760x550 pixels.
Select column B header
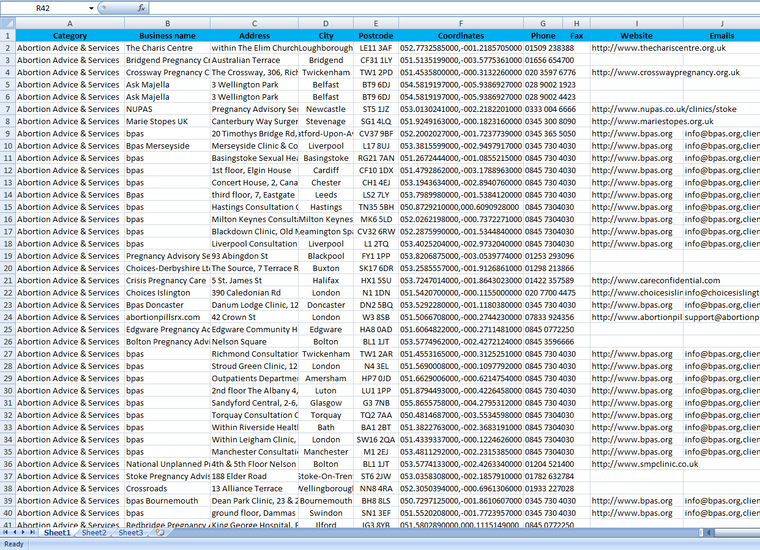tap(167, 23)
